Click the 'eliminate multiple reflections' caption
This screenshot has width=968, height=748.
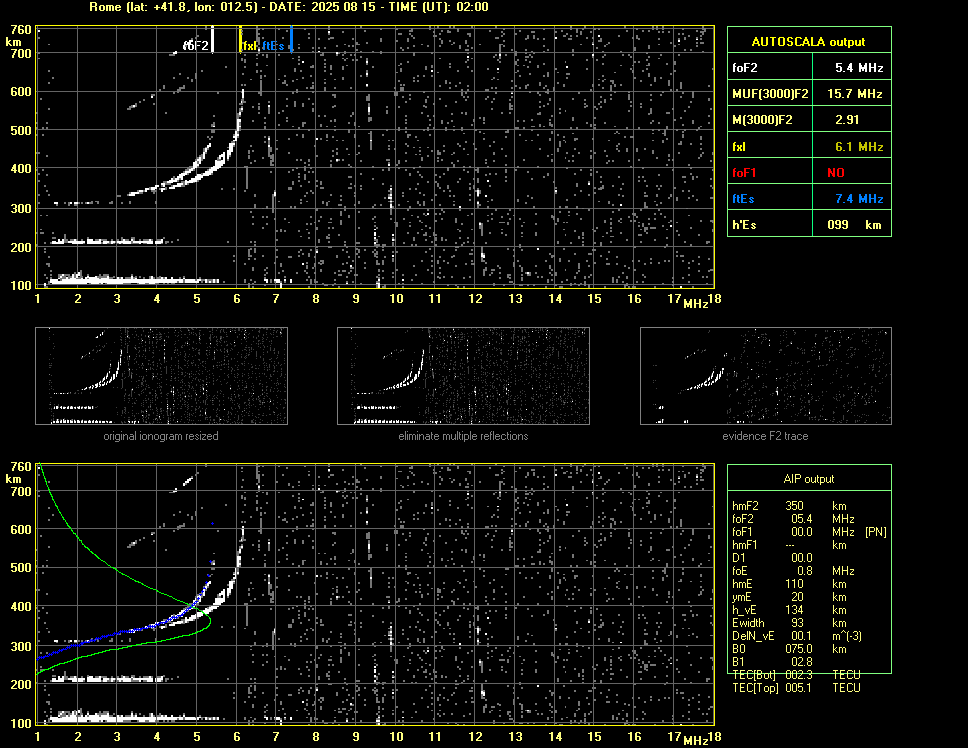463,436
